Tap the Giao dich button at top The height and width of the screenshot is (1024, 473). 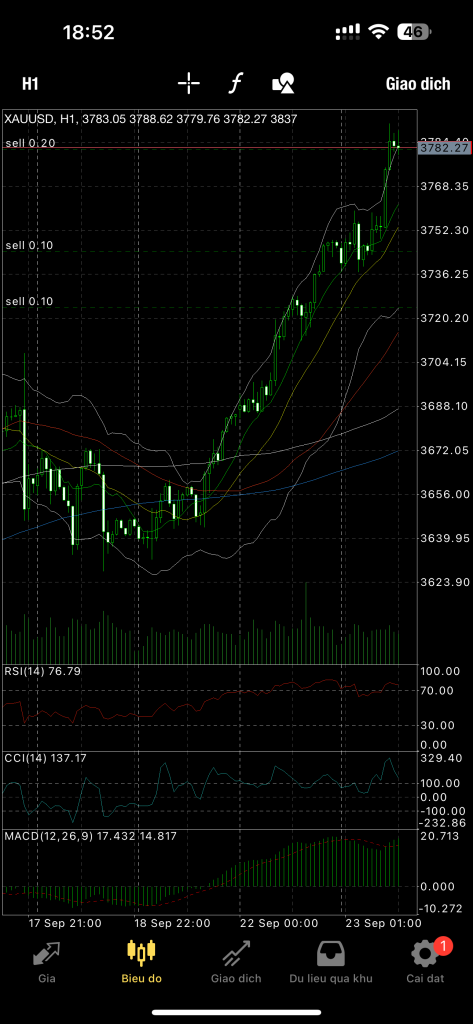[418, 84]
